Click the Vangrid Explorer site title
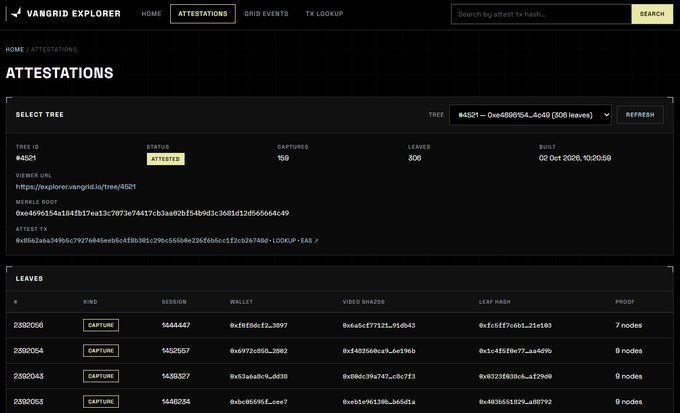The height and width of the screenshot is (413, 680). (x=74, y=13)
